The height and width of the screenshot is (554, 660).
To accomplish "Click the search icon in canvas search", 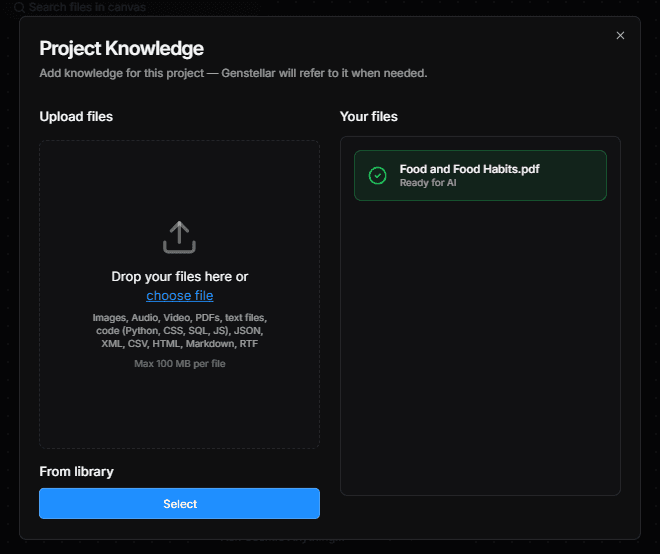I will 19,7.
